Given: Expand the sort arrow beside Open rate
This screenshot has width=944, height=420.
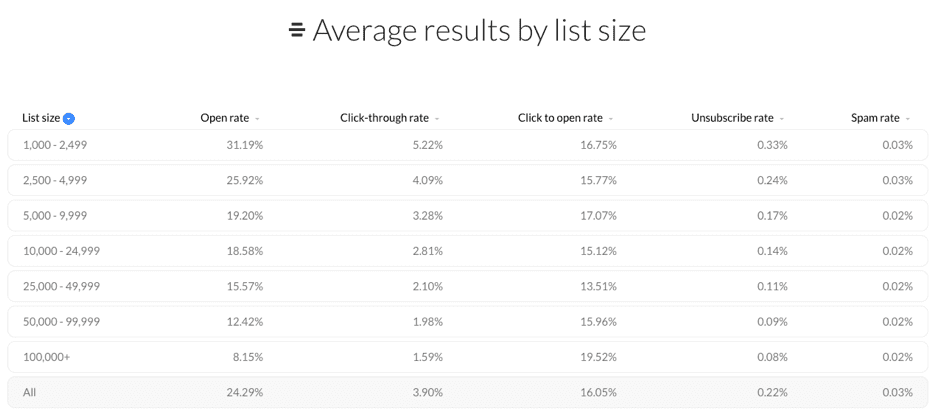Looking at the screenshot, I should coord(257,119).
